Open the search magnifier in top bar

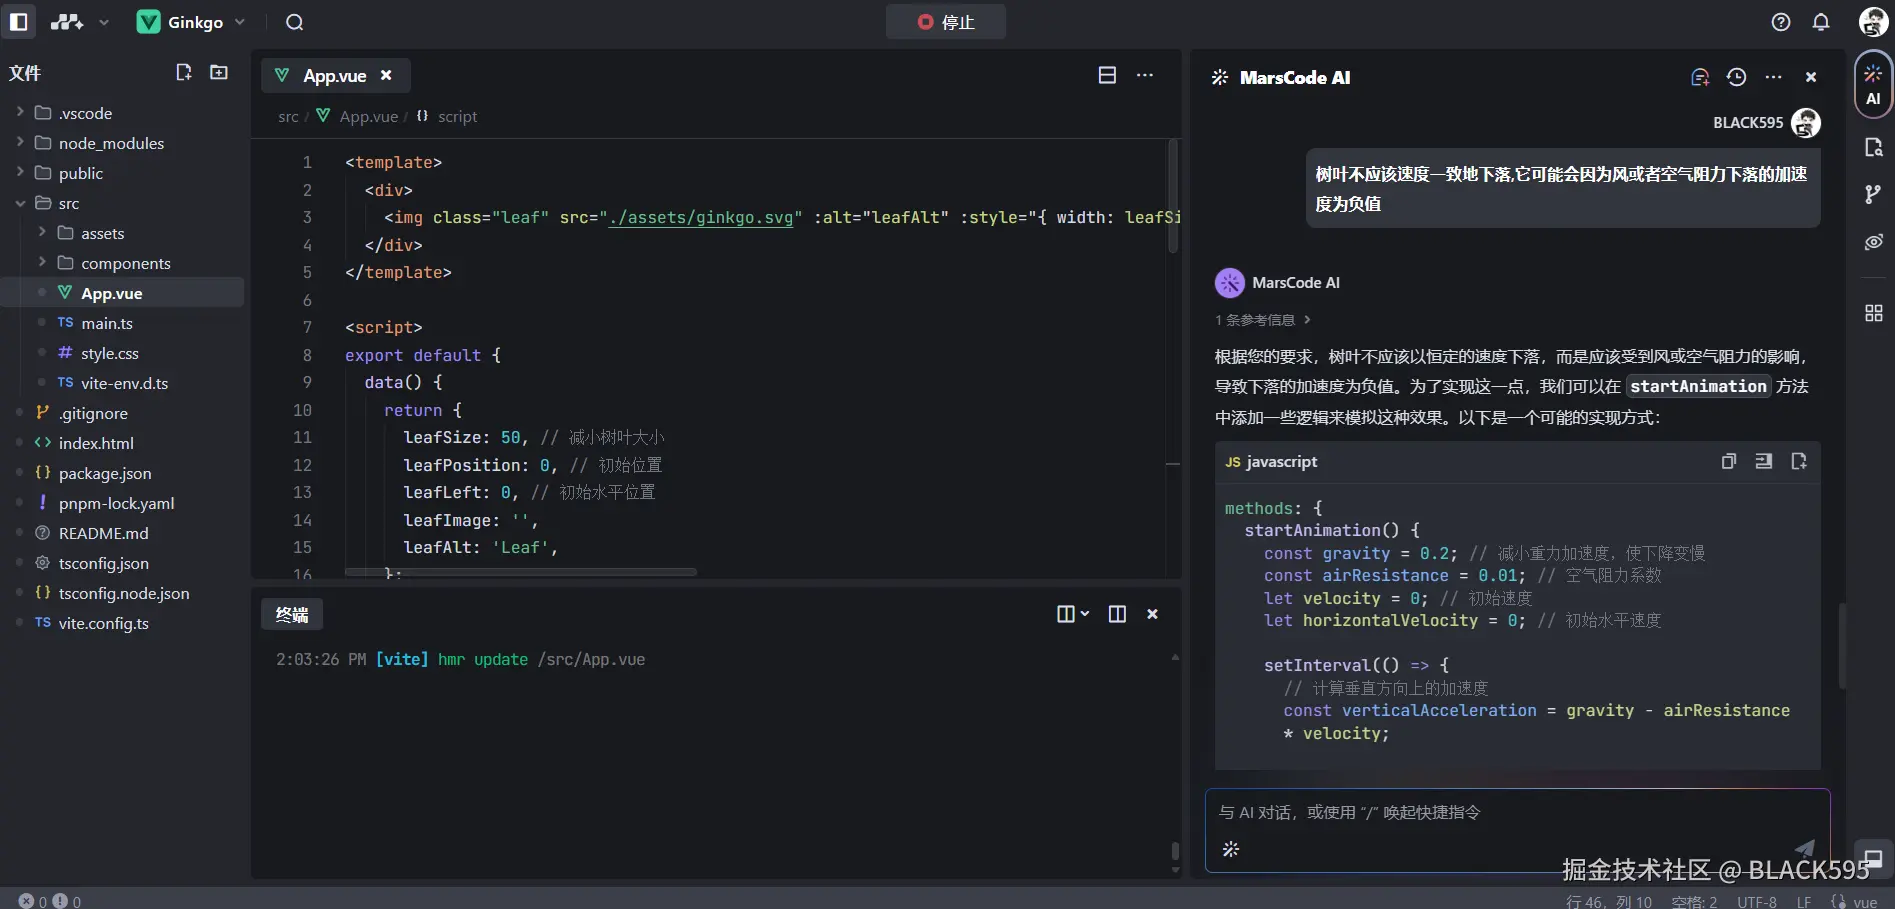pos(294,22)
